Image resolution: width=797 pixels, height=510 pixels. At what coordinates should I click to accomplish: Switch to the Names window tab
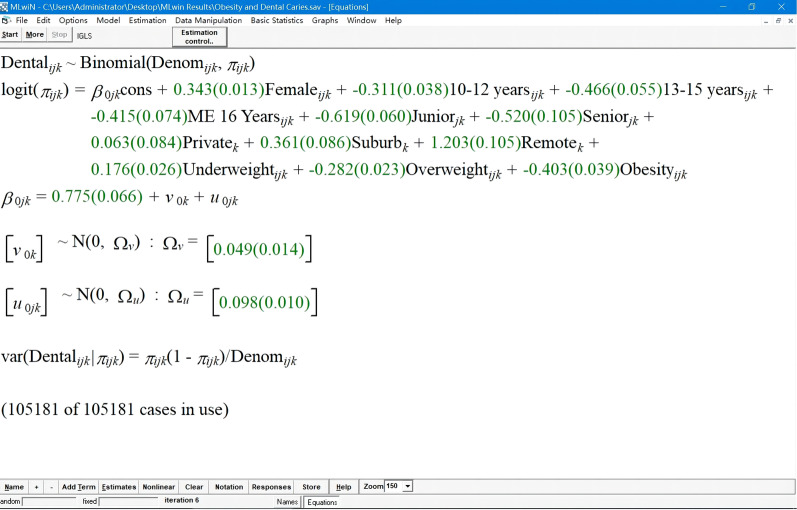(x=287, y=502)
